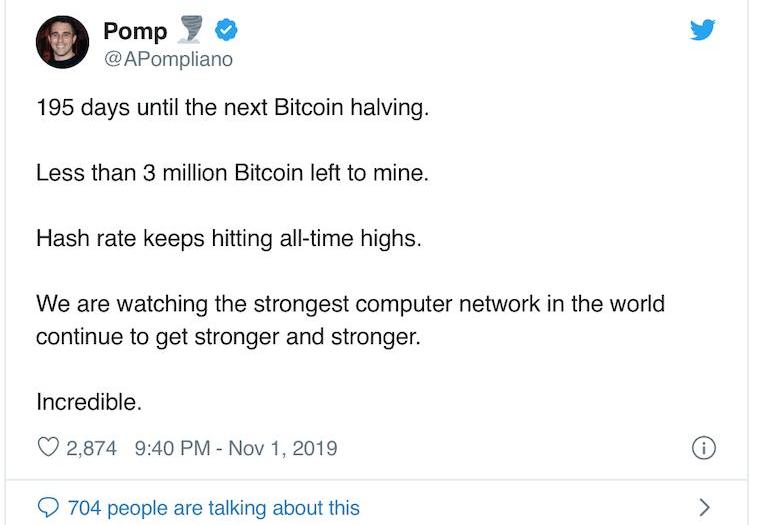768x525 pixels.
Task: Click the Twitter bird logo
Action: (x=703, y=30)
